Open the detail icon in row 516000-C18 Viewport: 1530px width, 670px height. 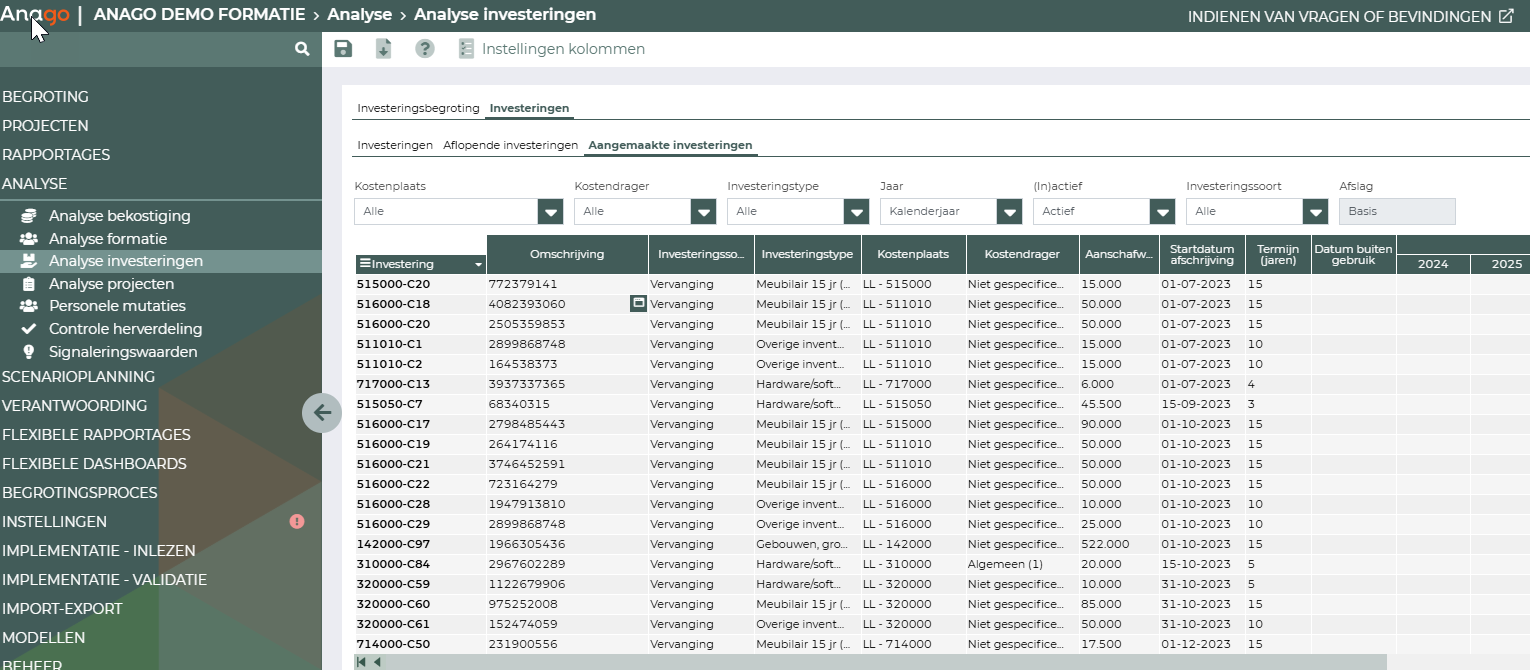[638, 303]
